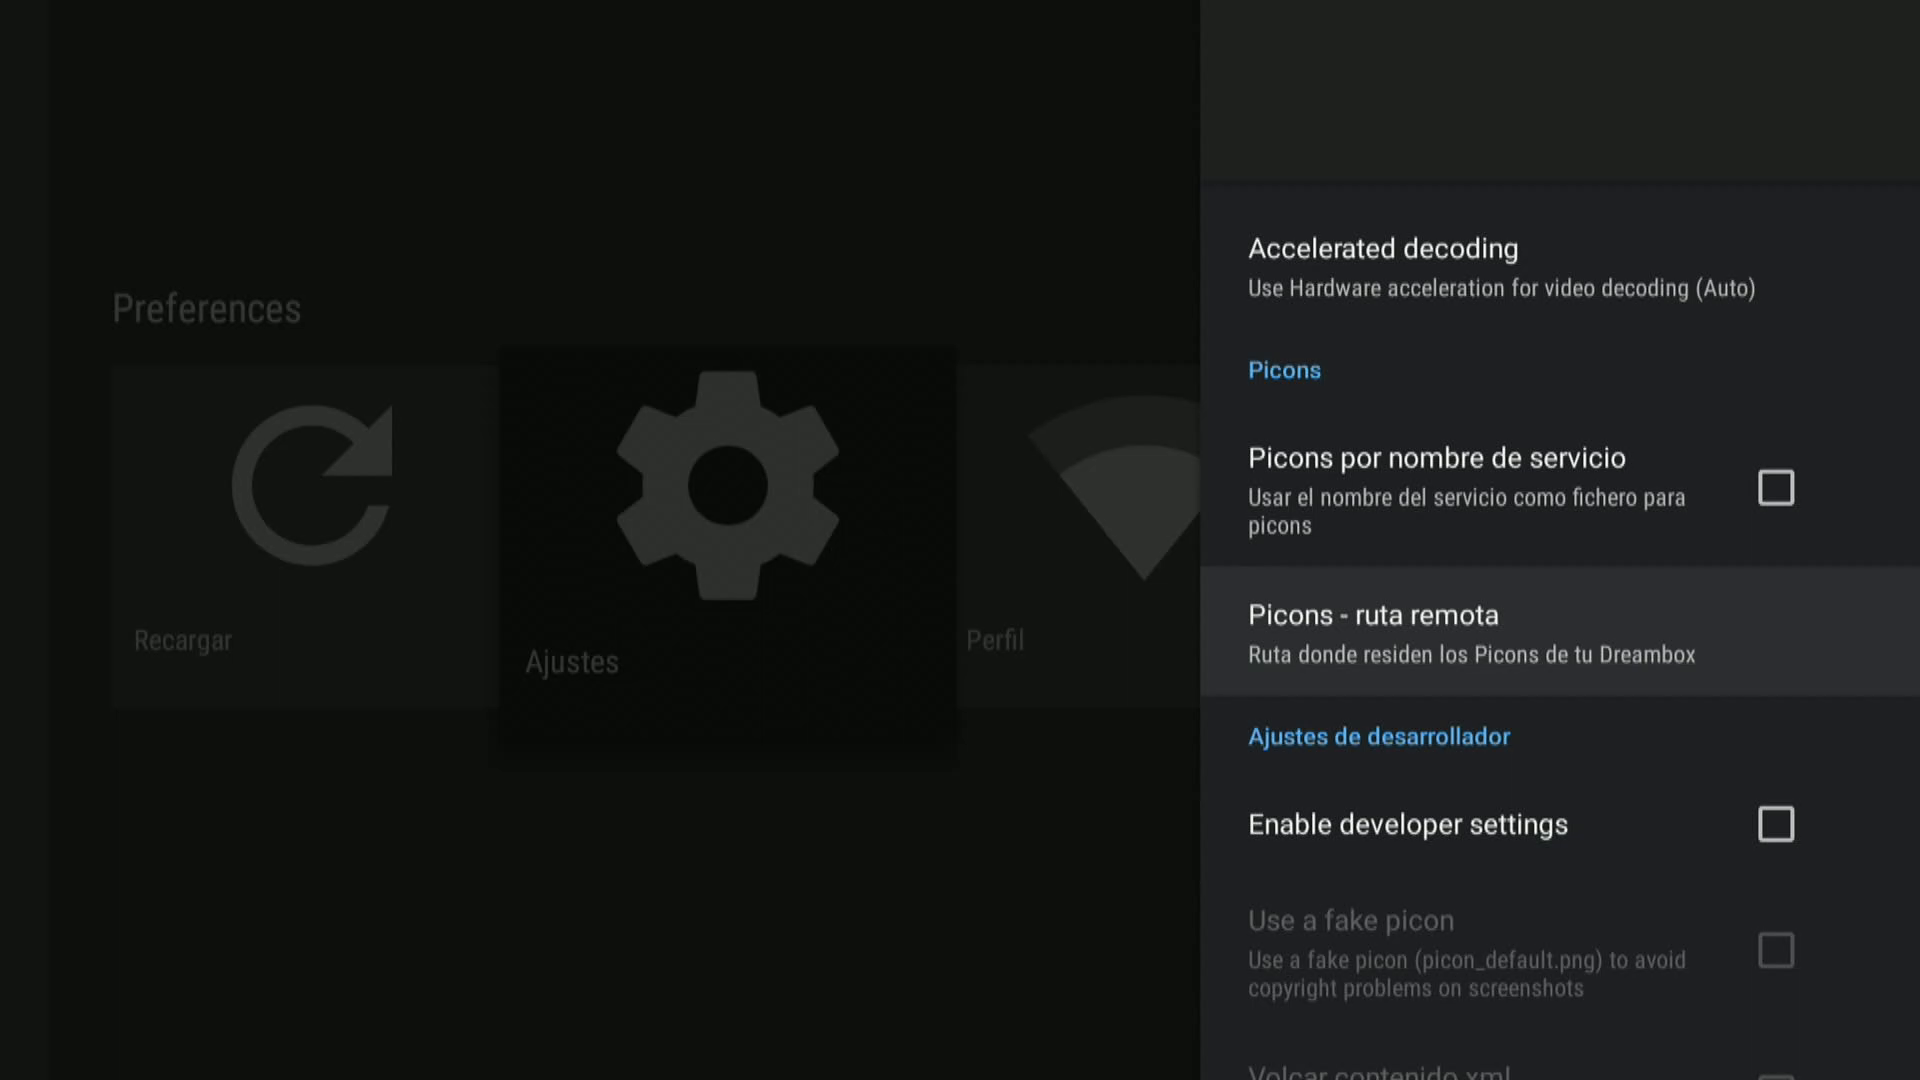
Task: Select Use a fake picon entry
Action: (1351, 921)
